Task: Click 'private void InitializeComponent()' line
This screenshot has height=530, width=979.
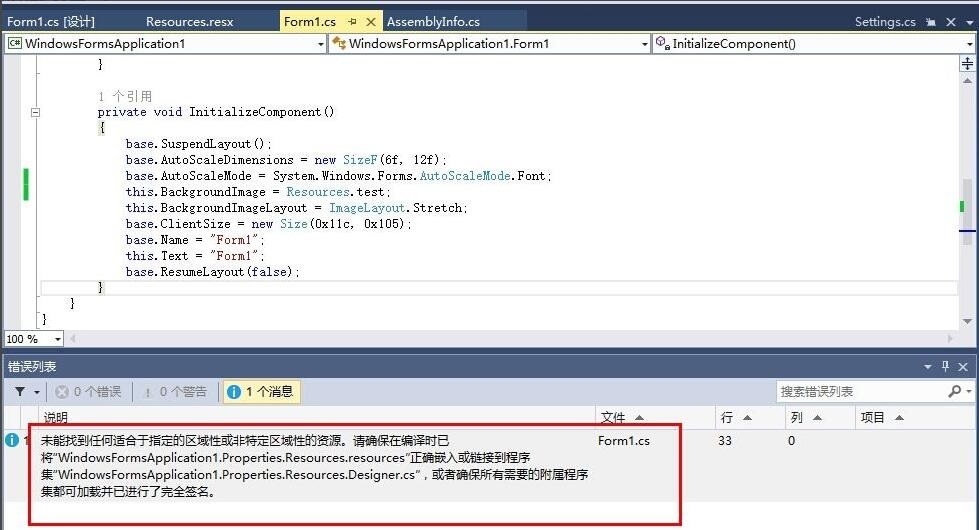Action: coord(215,112)
